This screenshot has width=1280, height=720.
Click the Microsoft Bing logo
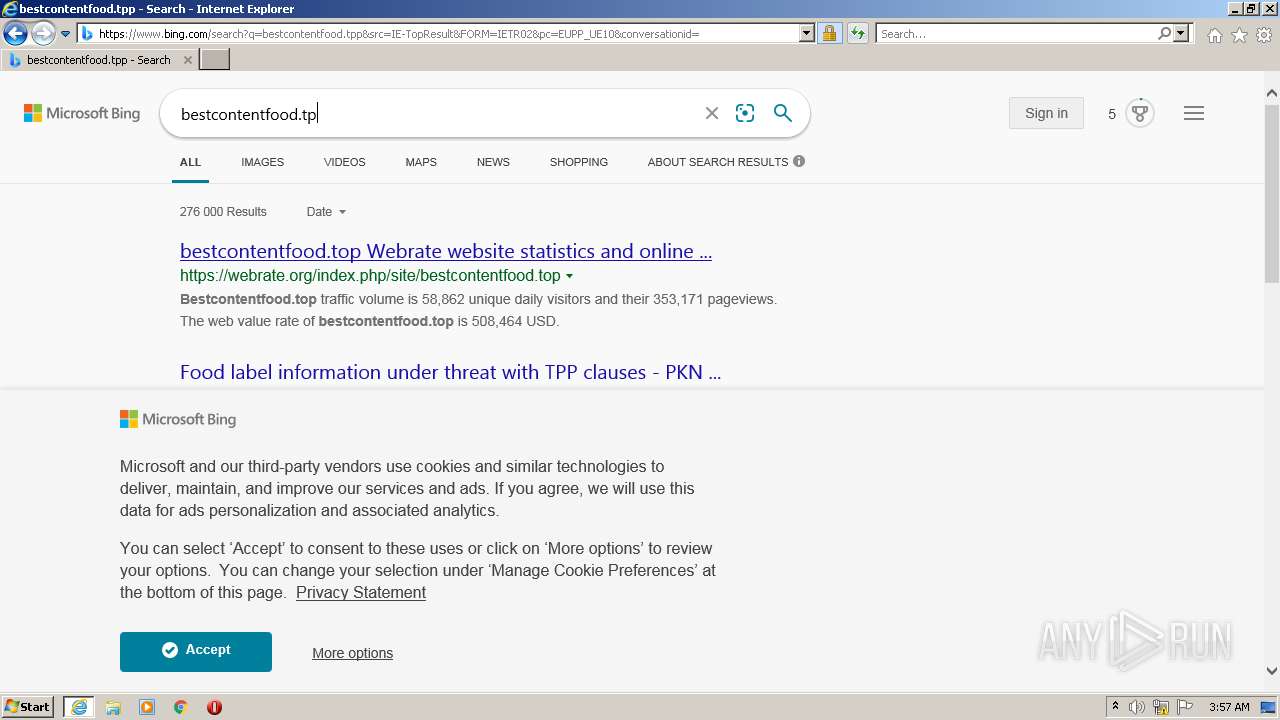click(x=82, y=113)
